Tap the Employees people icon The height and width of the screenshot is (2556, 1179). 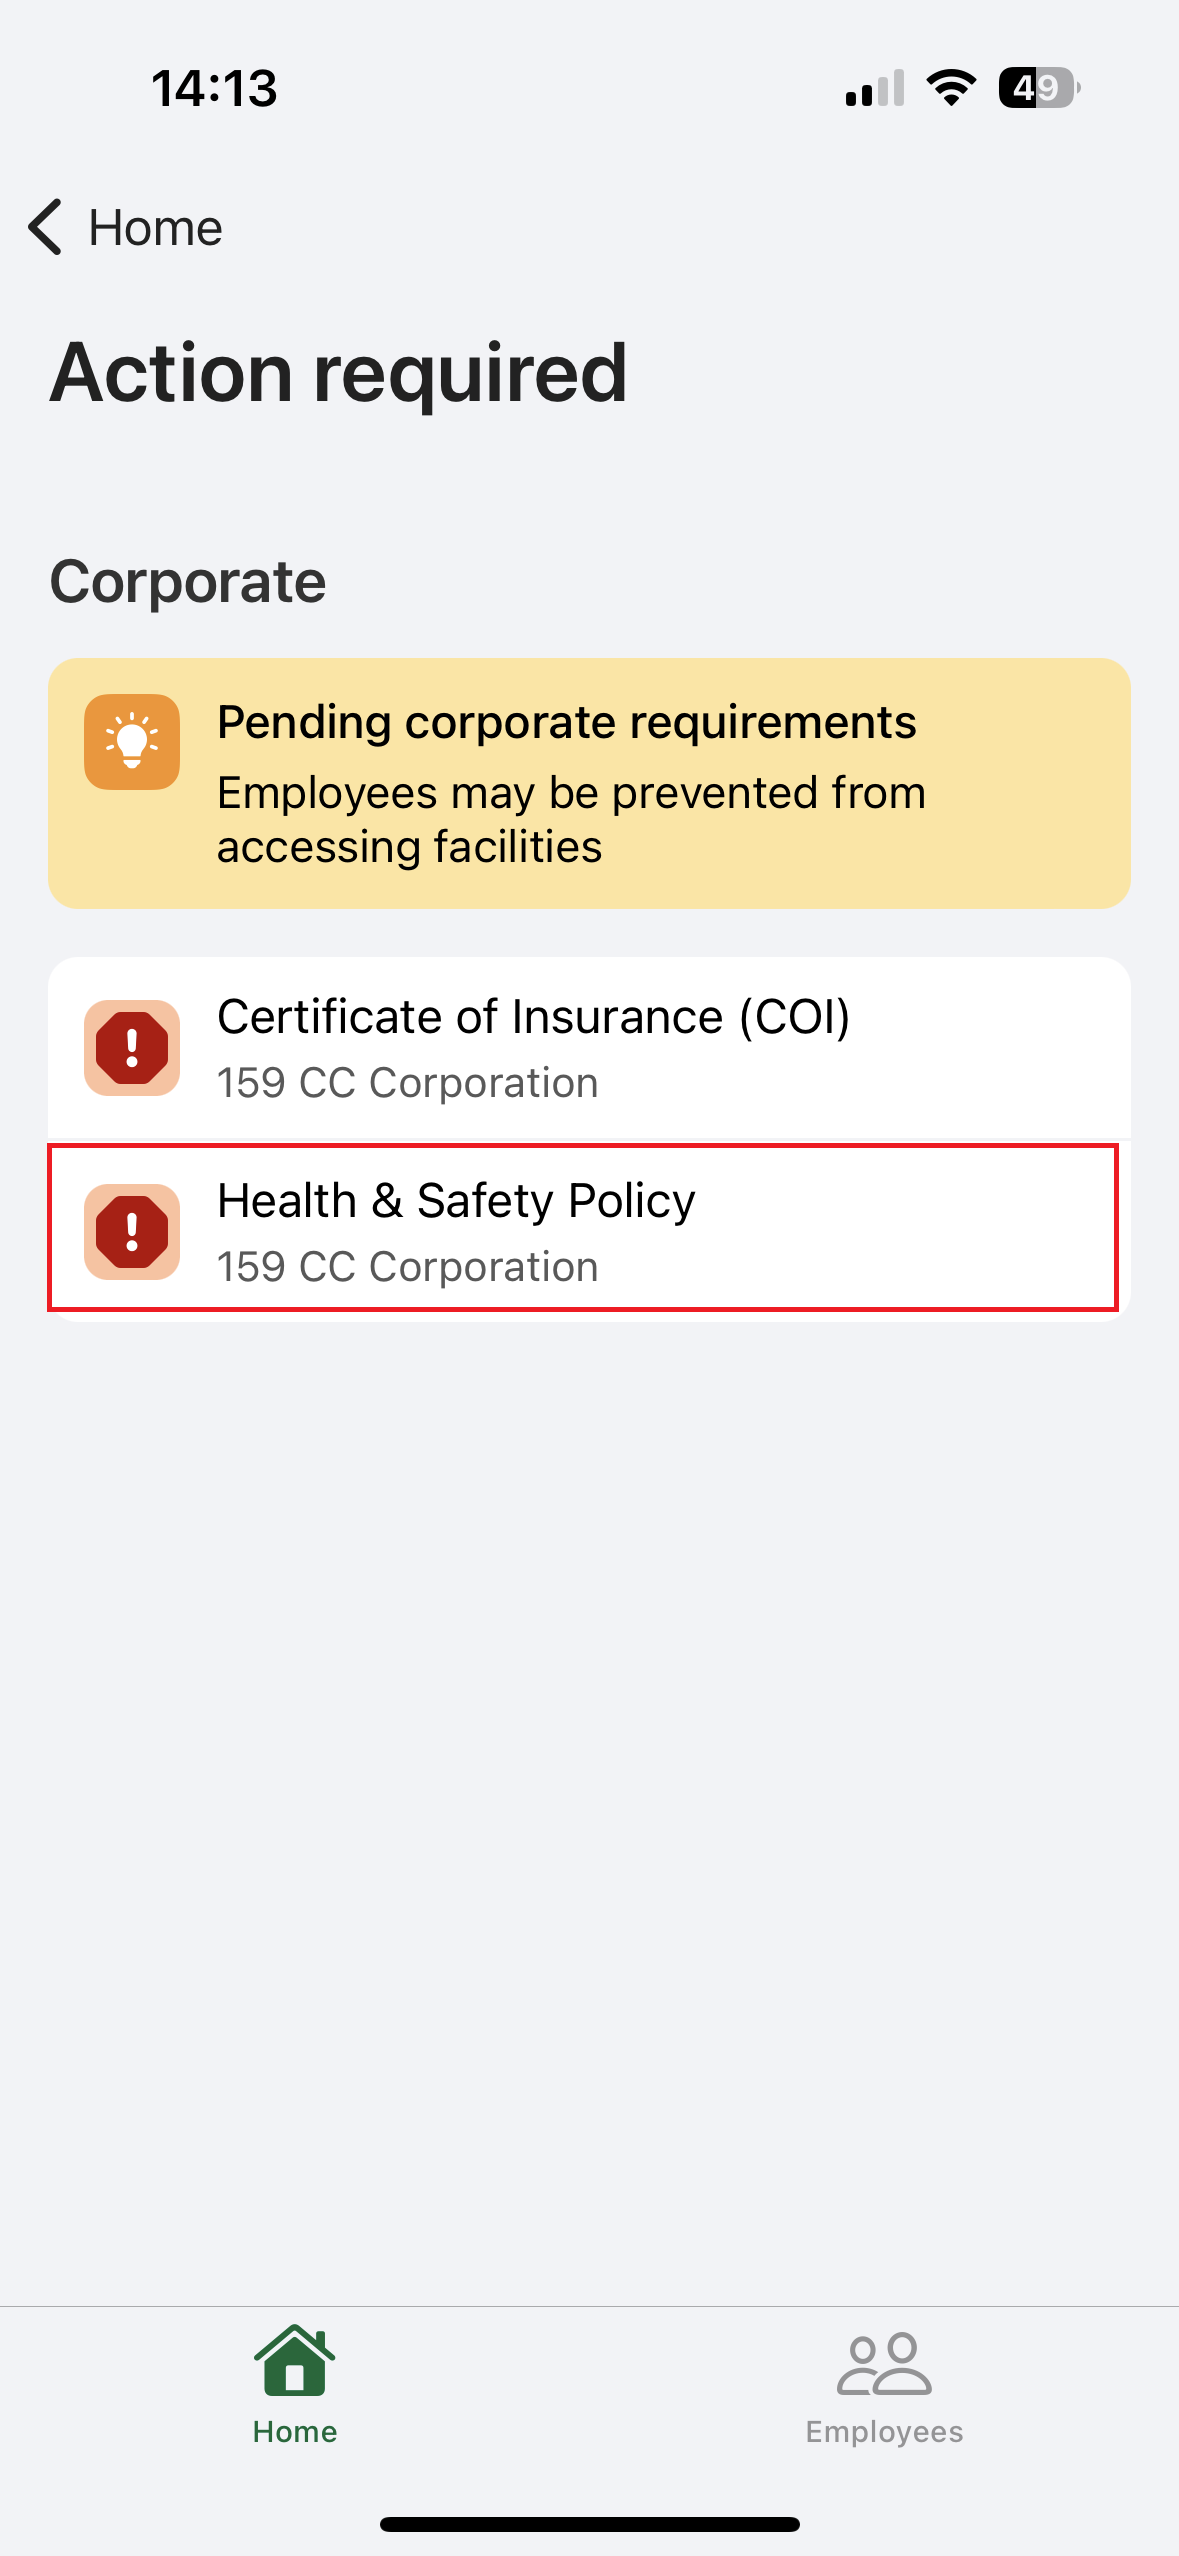click(x=884, y=2364)
